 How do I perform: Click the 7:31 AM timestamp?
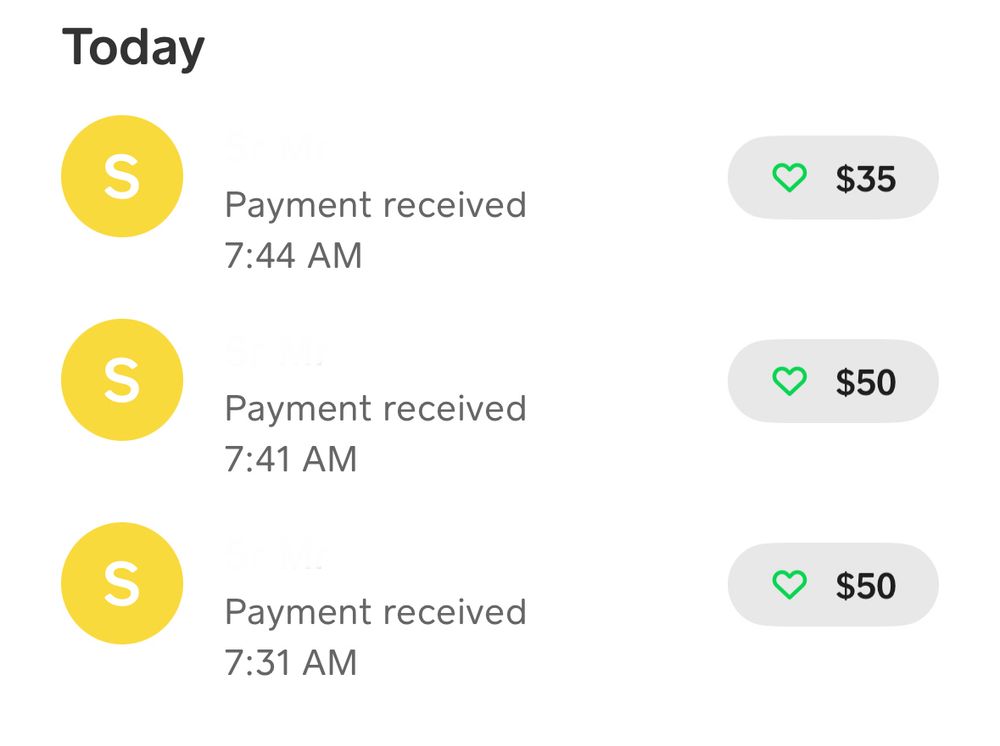[290, 662]
